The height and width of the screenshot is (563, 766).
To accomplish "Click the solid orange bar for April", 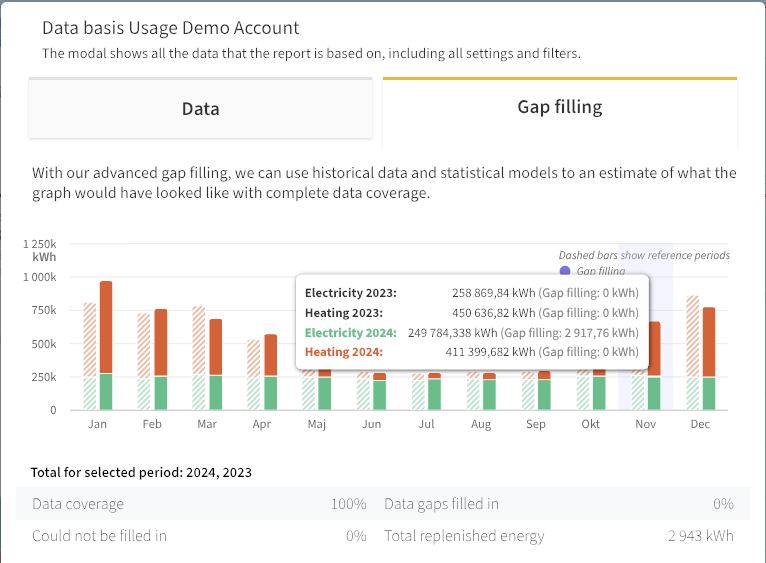I will click(x=270, y=354).
